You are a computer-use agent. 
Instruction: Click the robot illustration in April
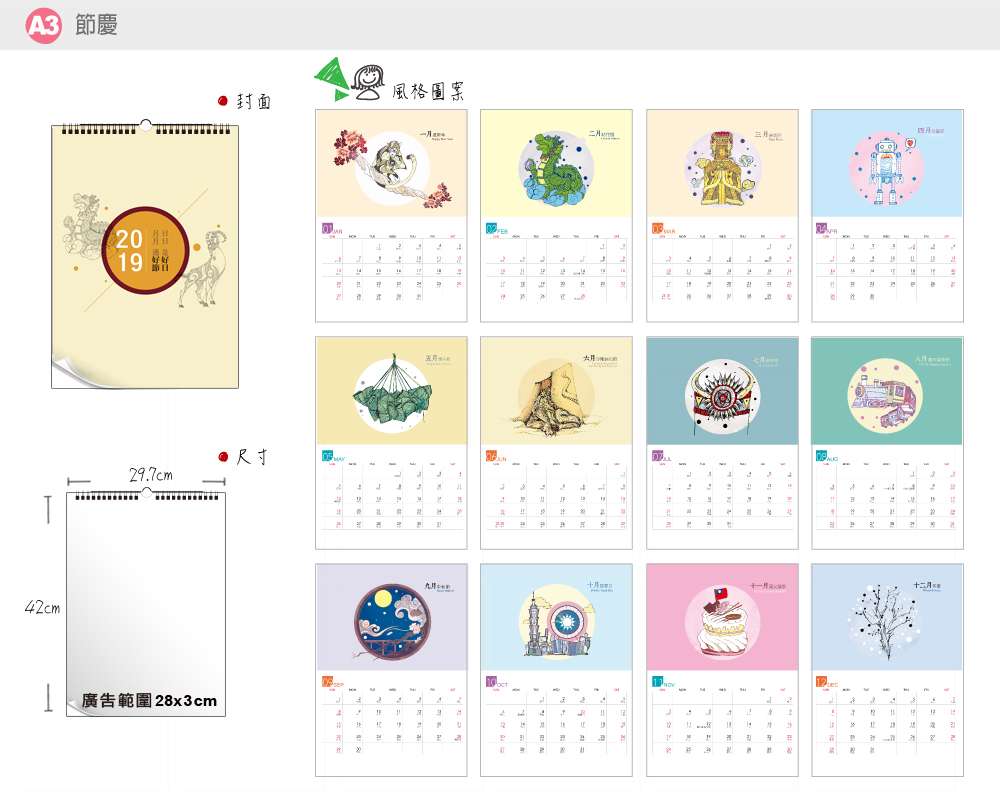(x=886, y=169)
